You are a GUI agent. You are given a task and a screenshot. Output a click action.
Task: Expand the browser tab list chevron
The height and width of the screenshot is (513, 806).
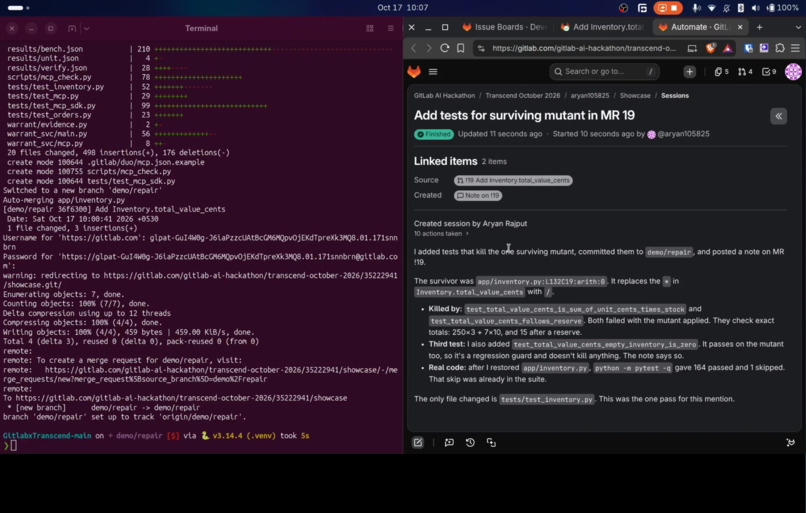(798, 27)
